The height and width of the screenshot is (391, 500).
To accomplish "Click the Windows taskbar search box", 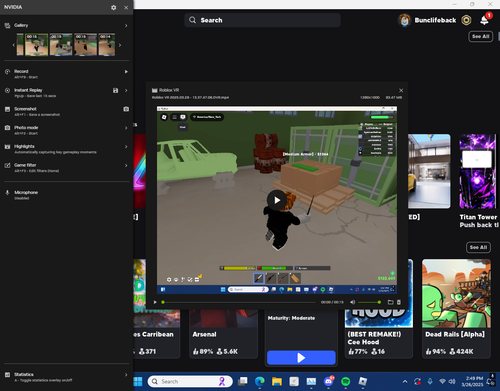I will 190,381.
